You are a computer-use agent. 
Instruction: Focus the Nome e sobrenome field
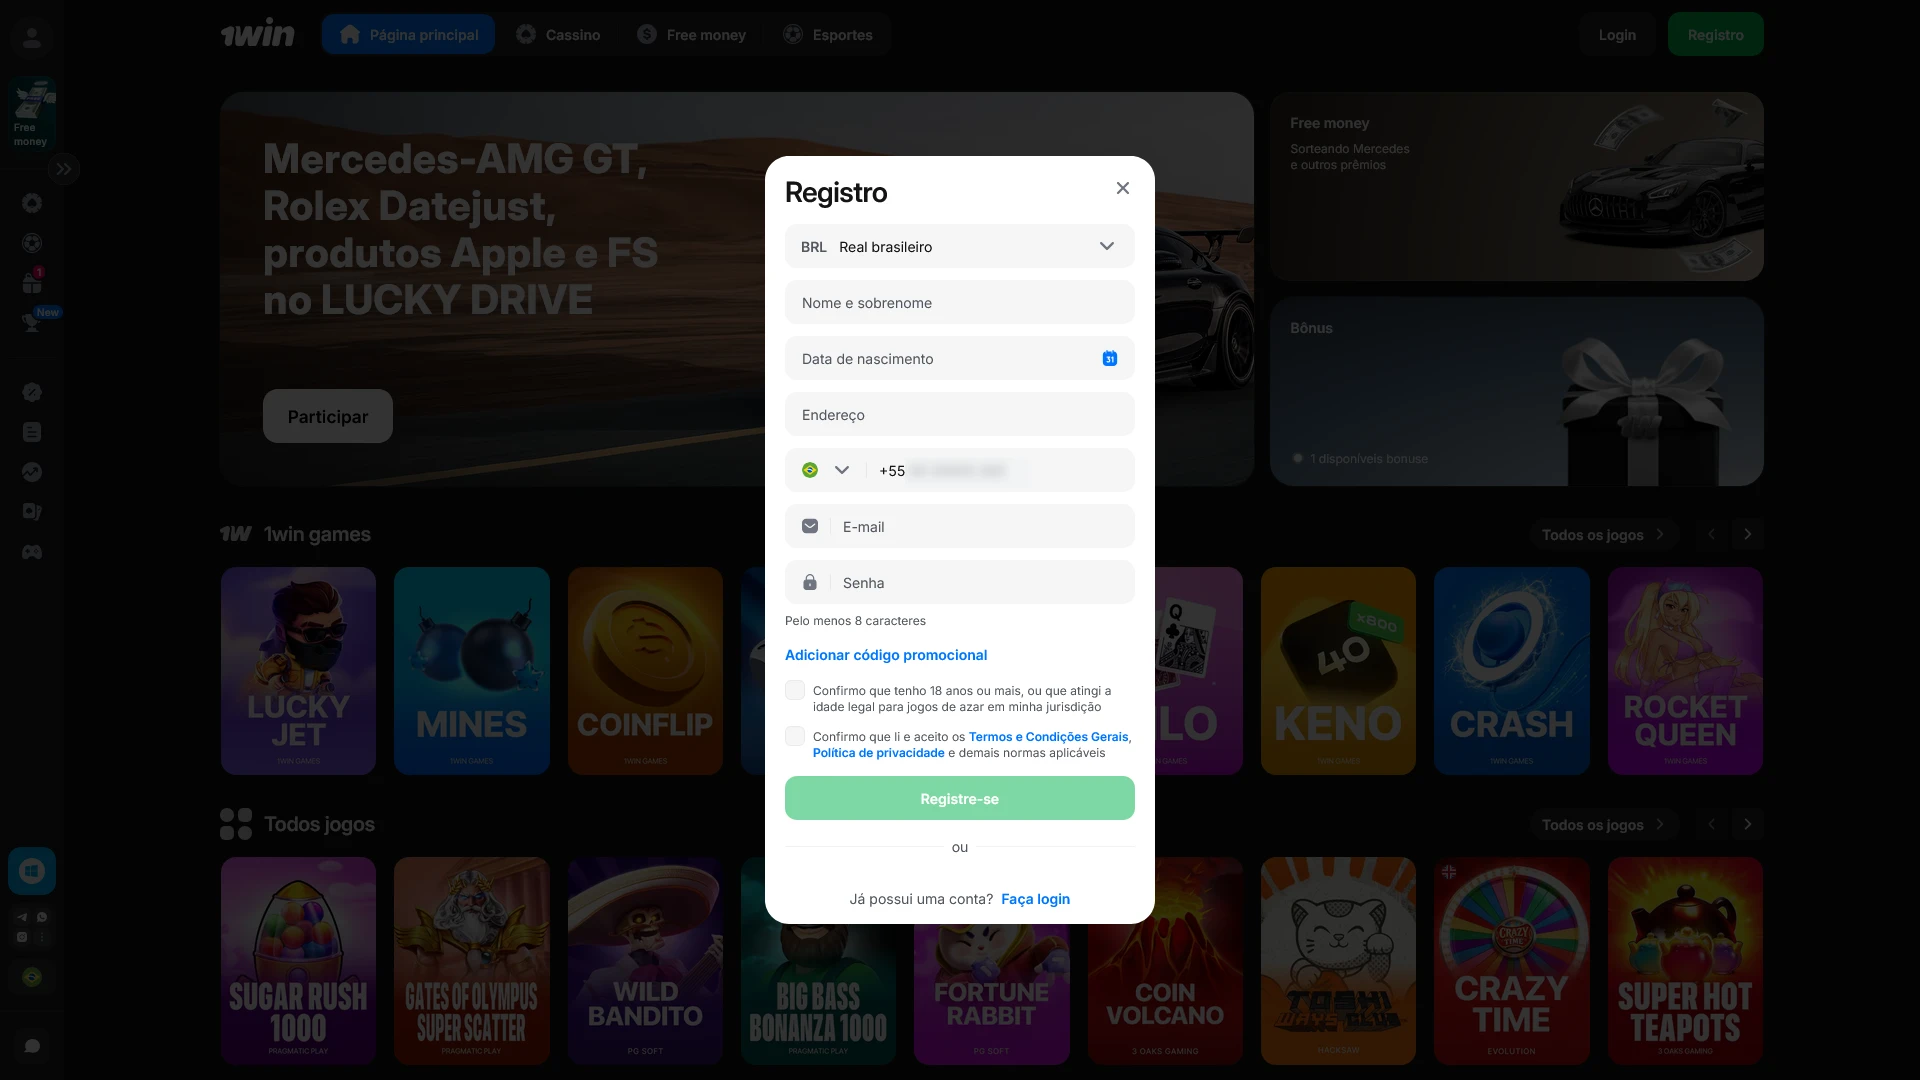pos(960,303)
